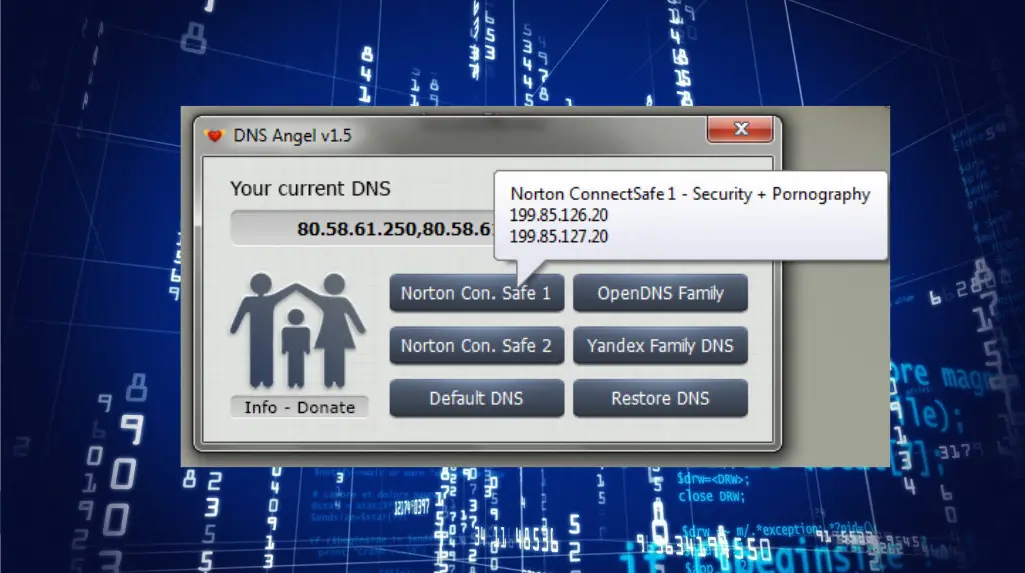Open the Info - Donate link
The width and height of the screenshot is (1025, 573).
299,407
